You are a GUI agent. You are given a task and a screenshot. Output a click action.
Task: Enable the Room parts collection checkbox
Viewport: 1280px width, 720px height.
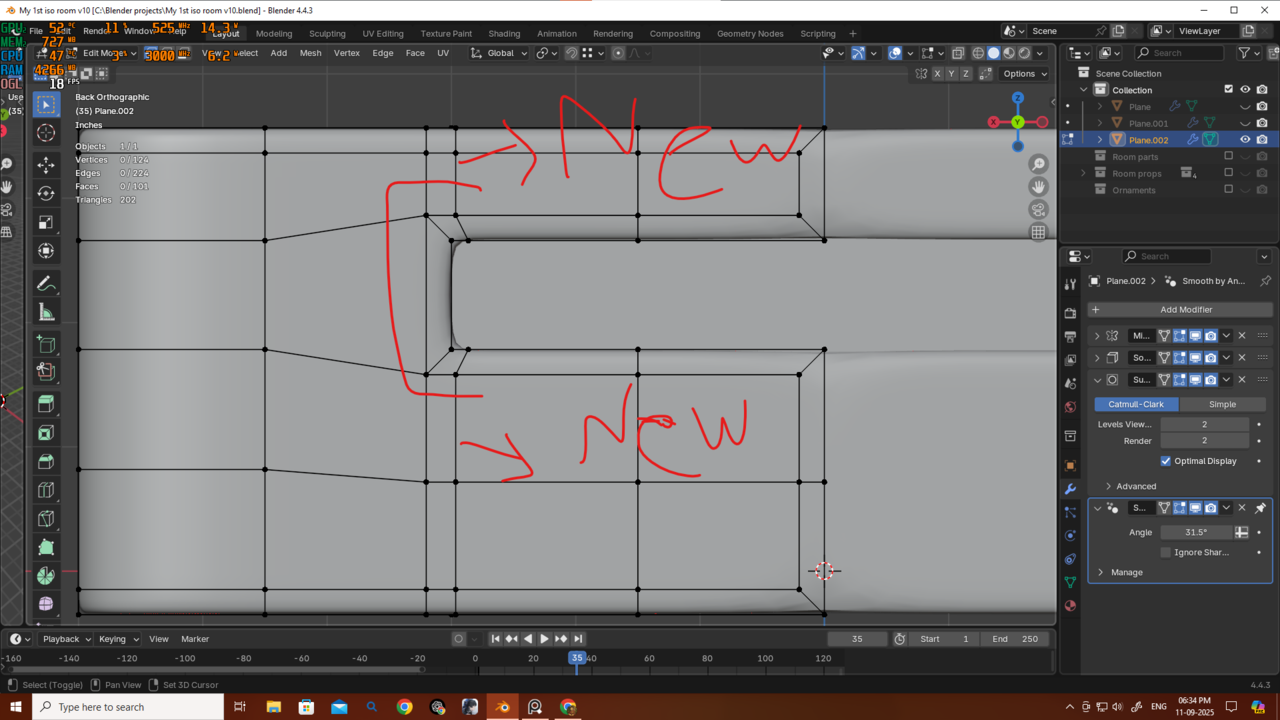pos(1229,156)
